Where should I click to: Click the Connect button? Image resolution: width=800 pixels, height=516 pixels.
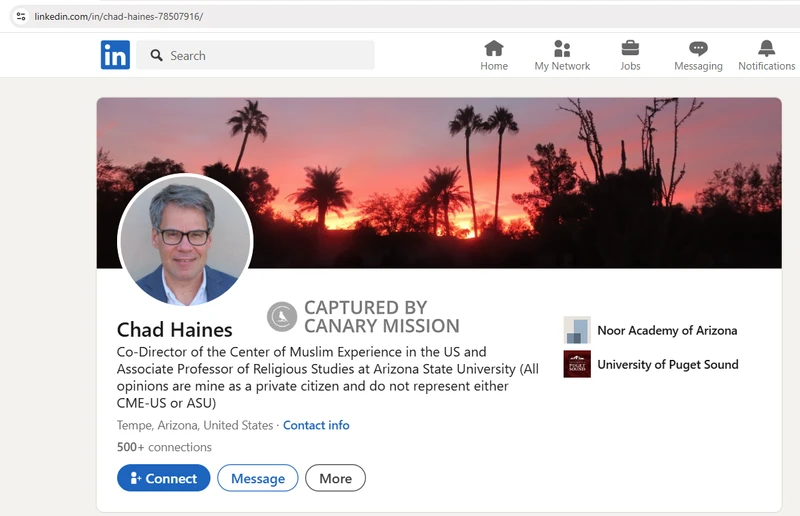click(163, 478)
